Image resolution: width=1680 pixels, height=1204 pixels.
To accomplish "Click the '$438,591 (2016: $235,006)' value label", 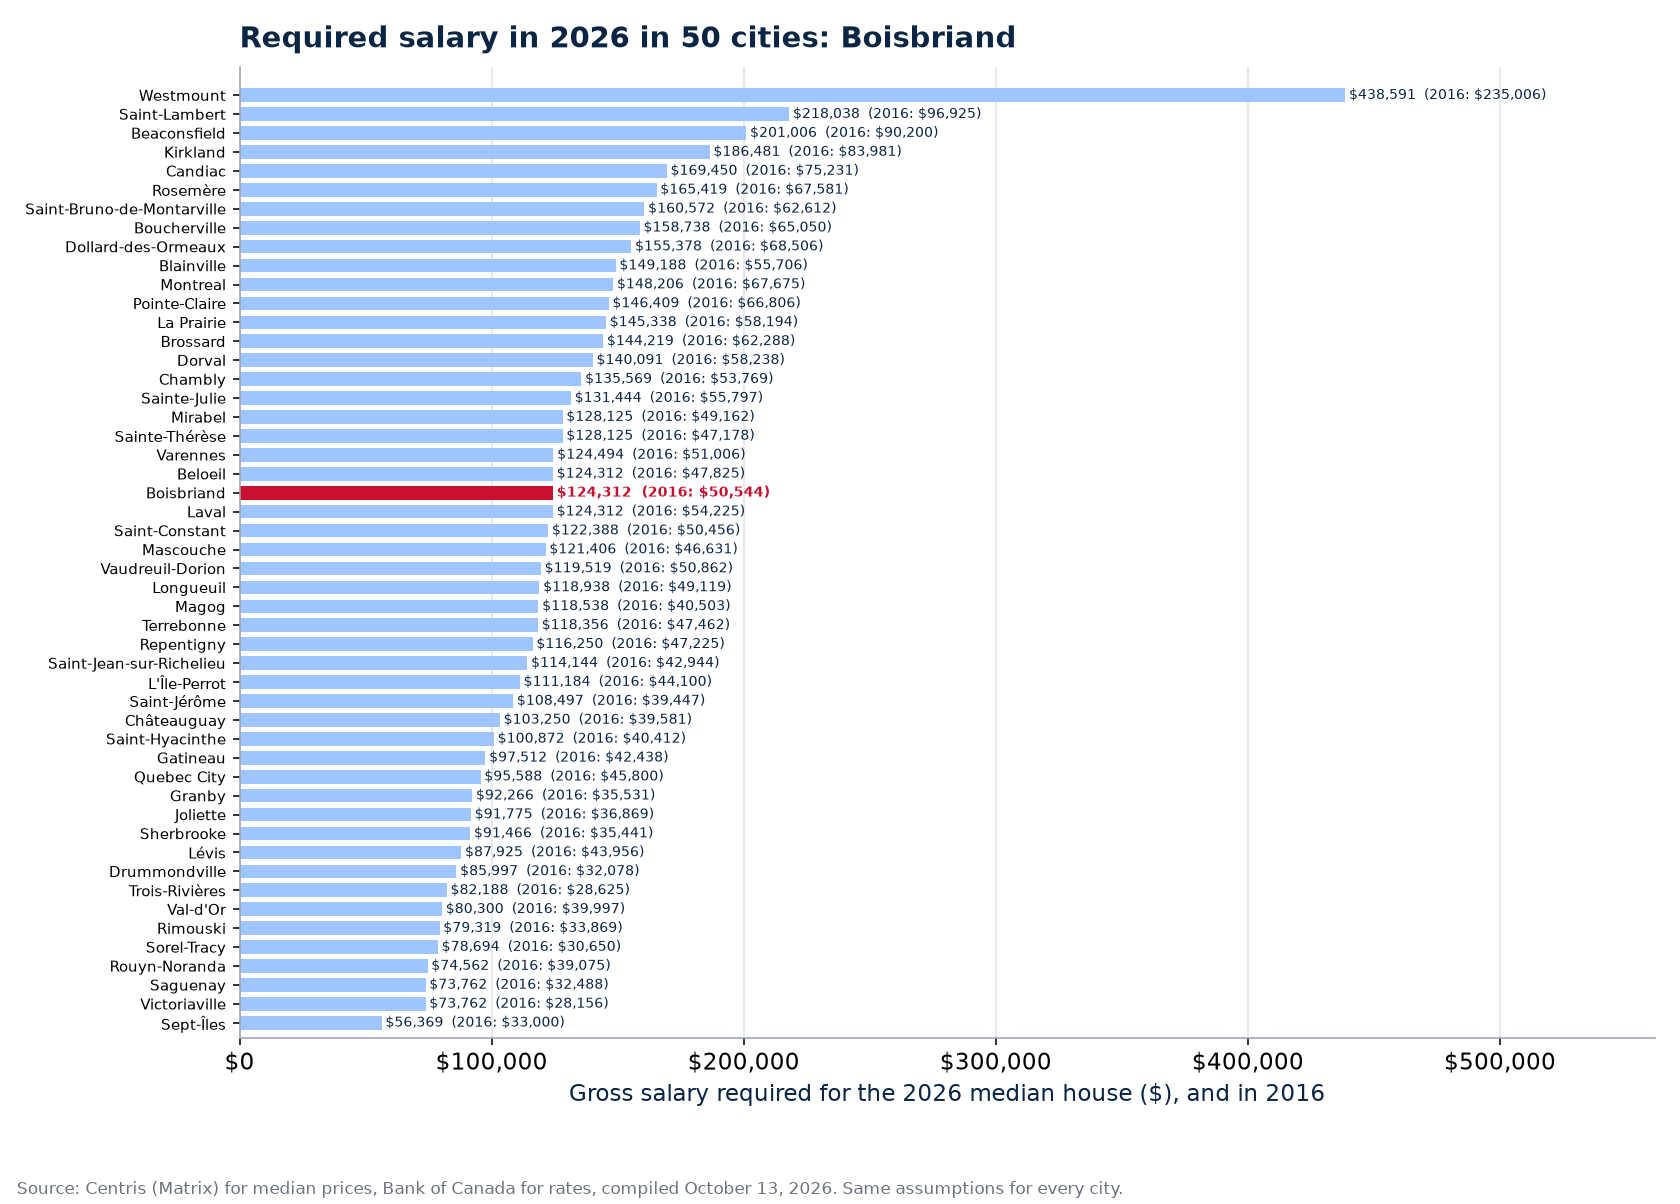I will [1447, 95].
